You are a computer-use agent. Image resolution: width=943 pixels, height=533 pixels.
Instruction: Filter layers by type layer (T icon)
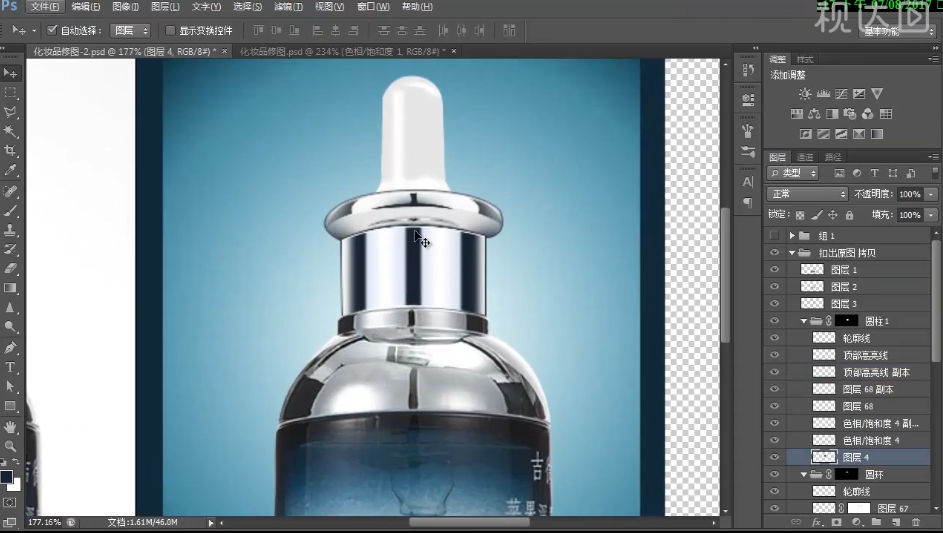[874, 173]
